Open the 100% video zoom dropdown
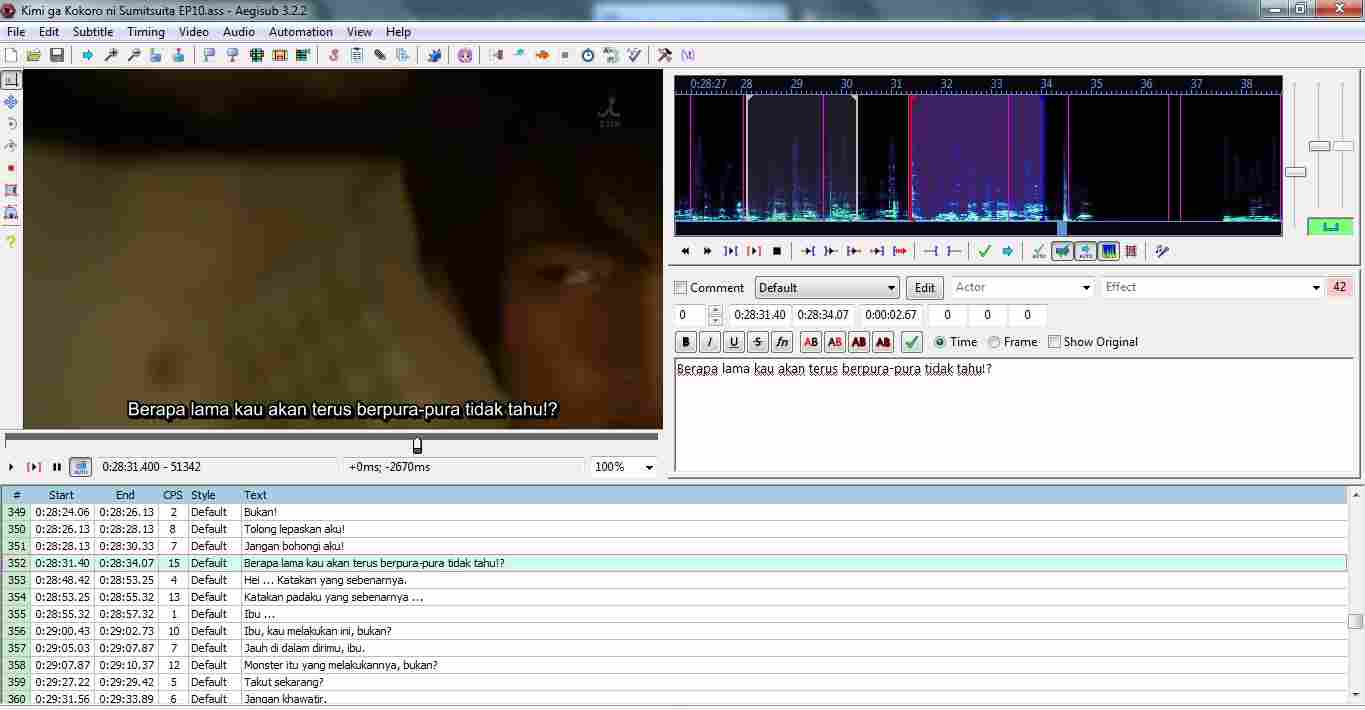The image size is (1365, 710). pyautogui.click(x=625, y=467)
